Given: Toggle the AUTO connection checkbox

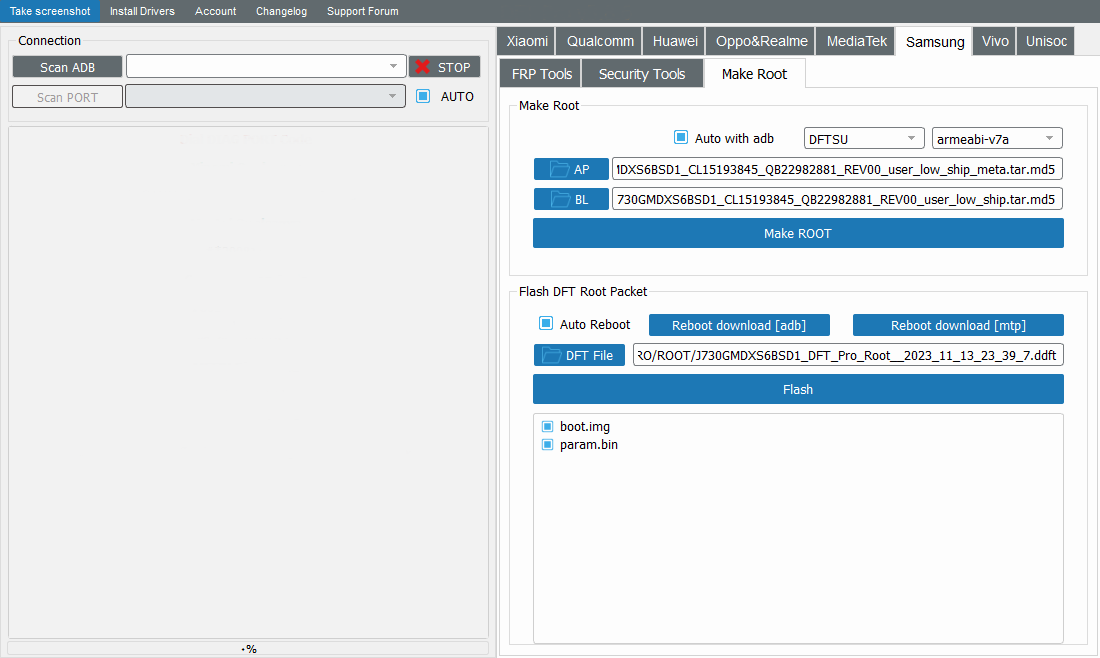Looking at the screenshot, I should click(x=423, y=96).
